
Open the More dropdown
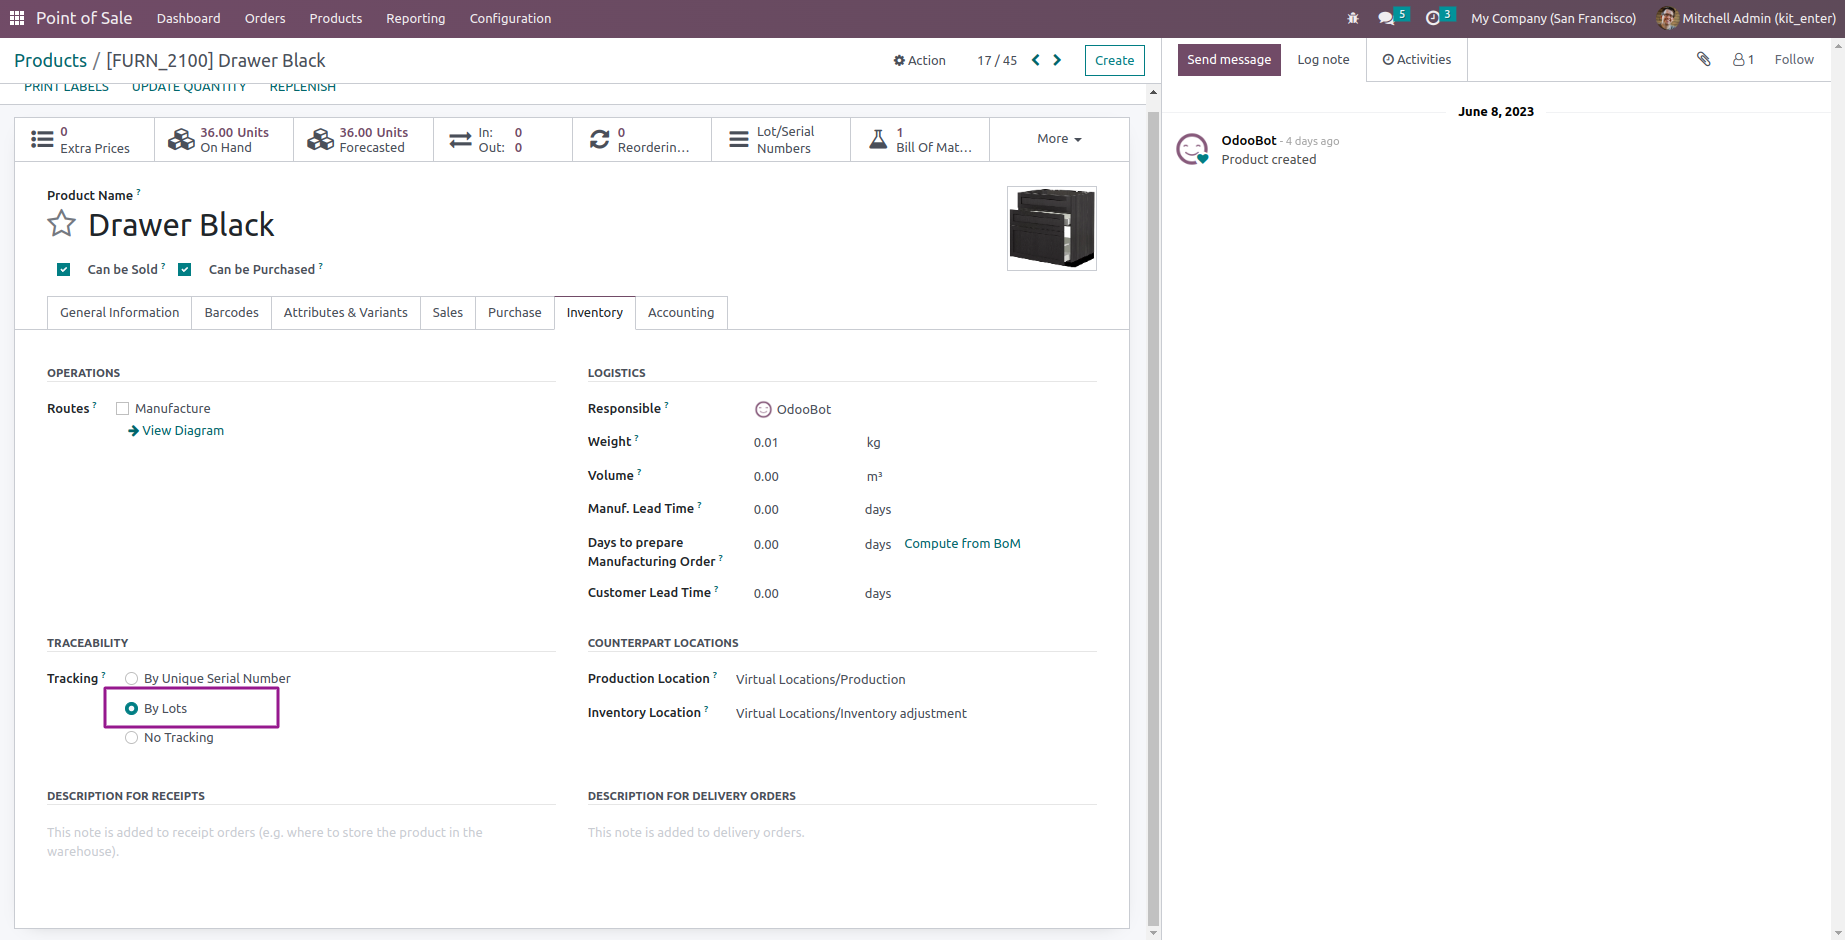click(x=1057, y=138)
